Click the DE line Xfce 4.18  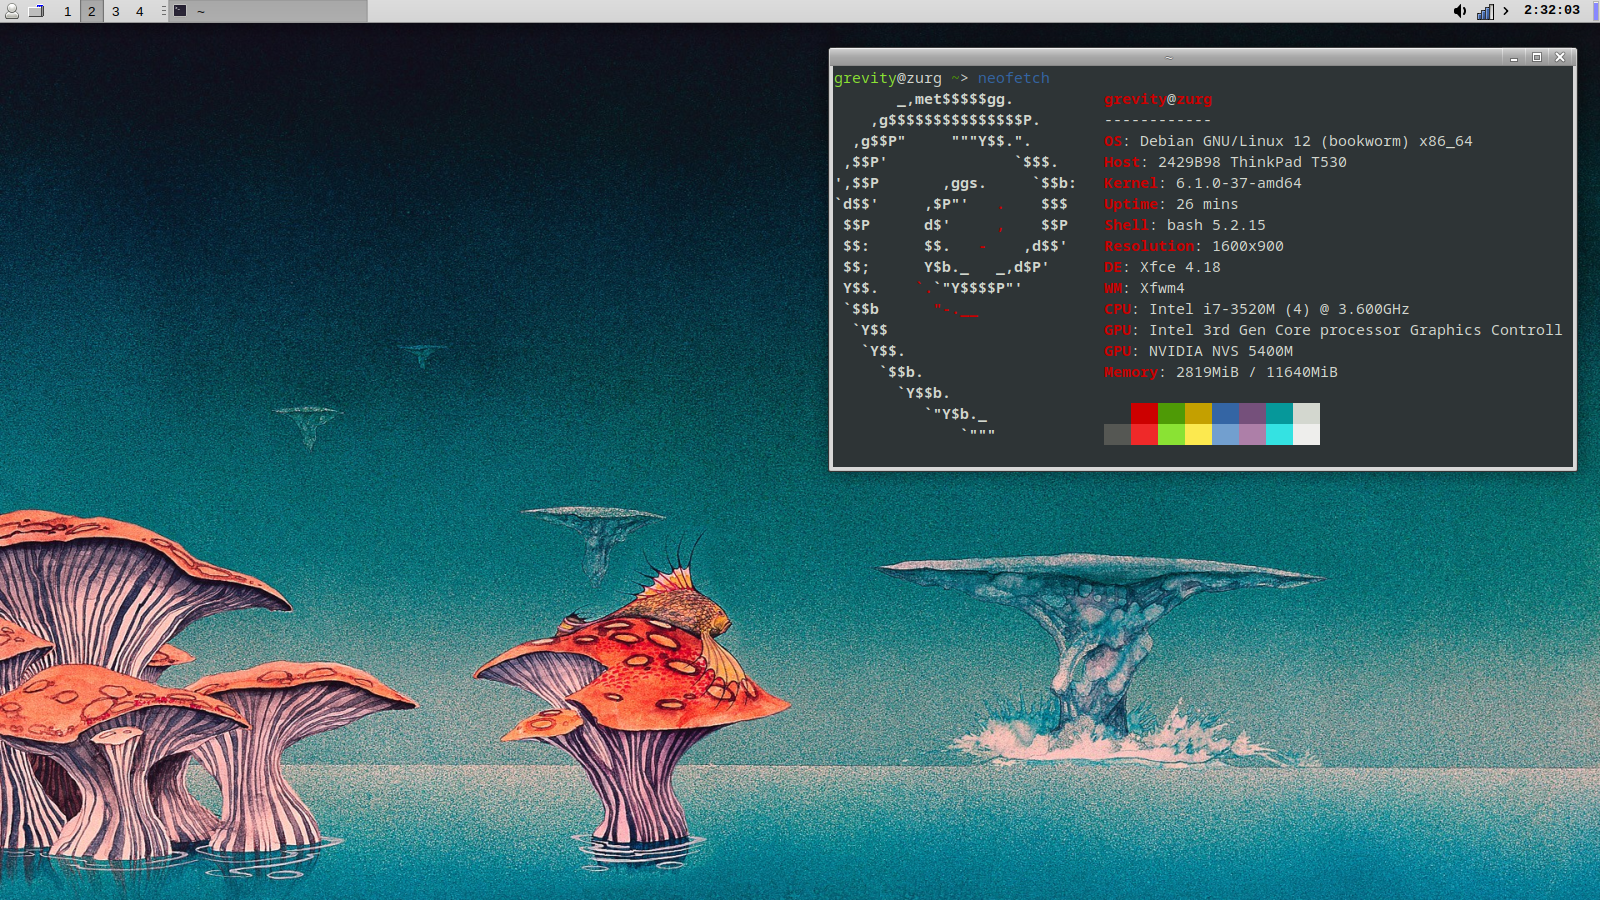coord(1162,267)
